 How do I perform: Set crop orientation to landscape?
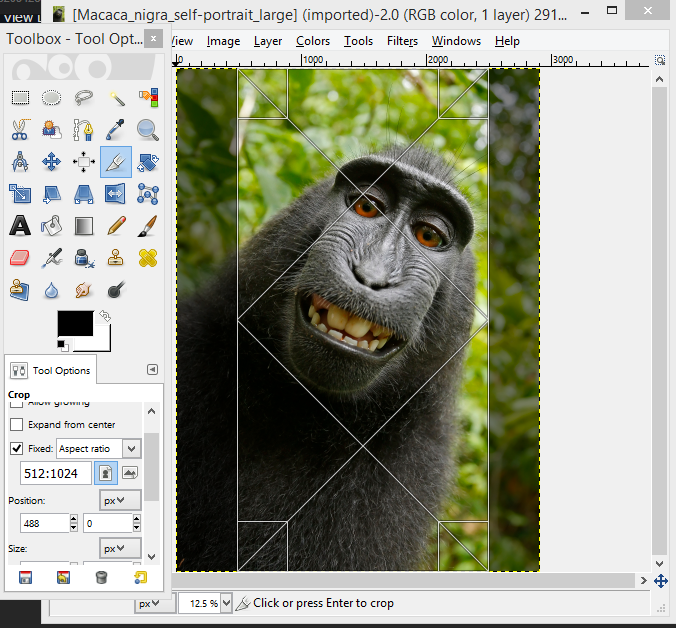pos(130,473)
